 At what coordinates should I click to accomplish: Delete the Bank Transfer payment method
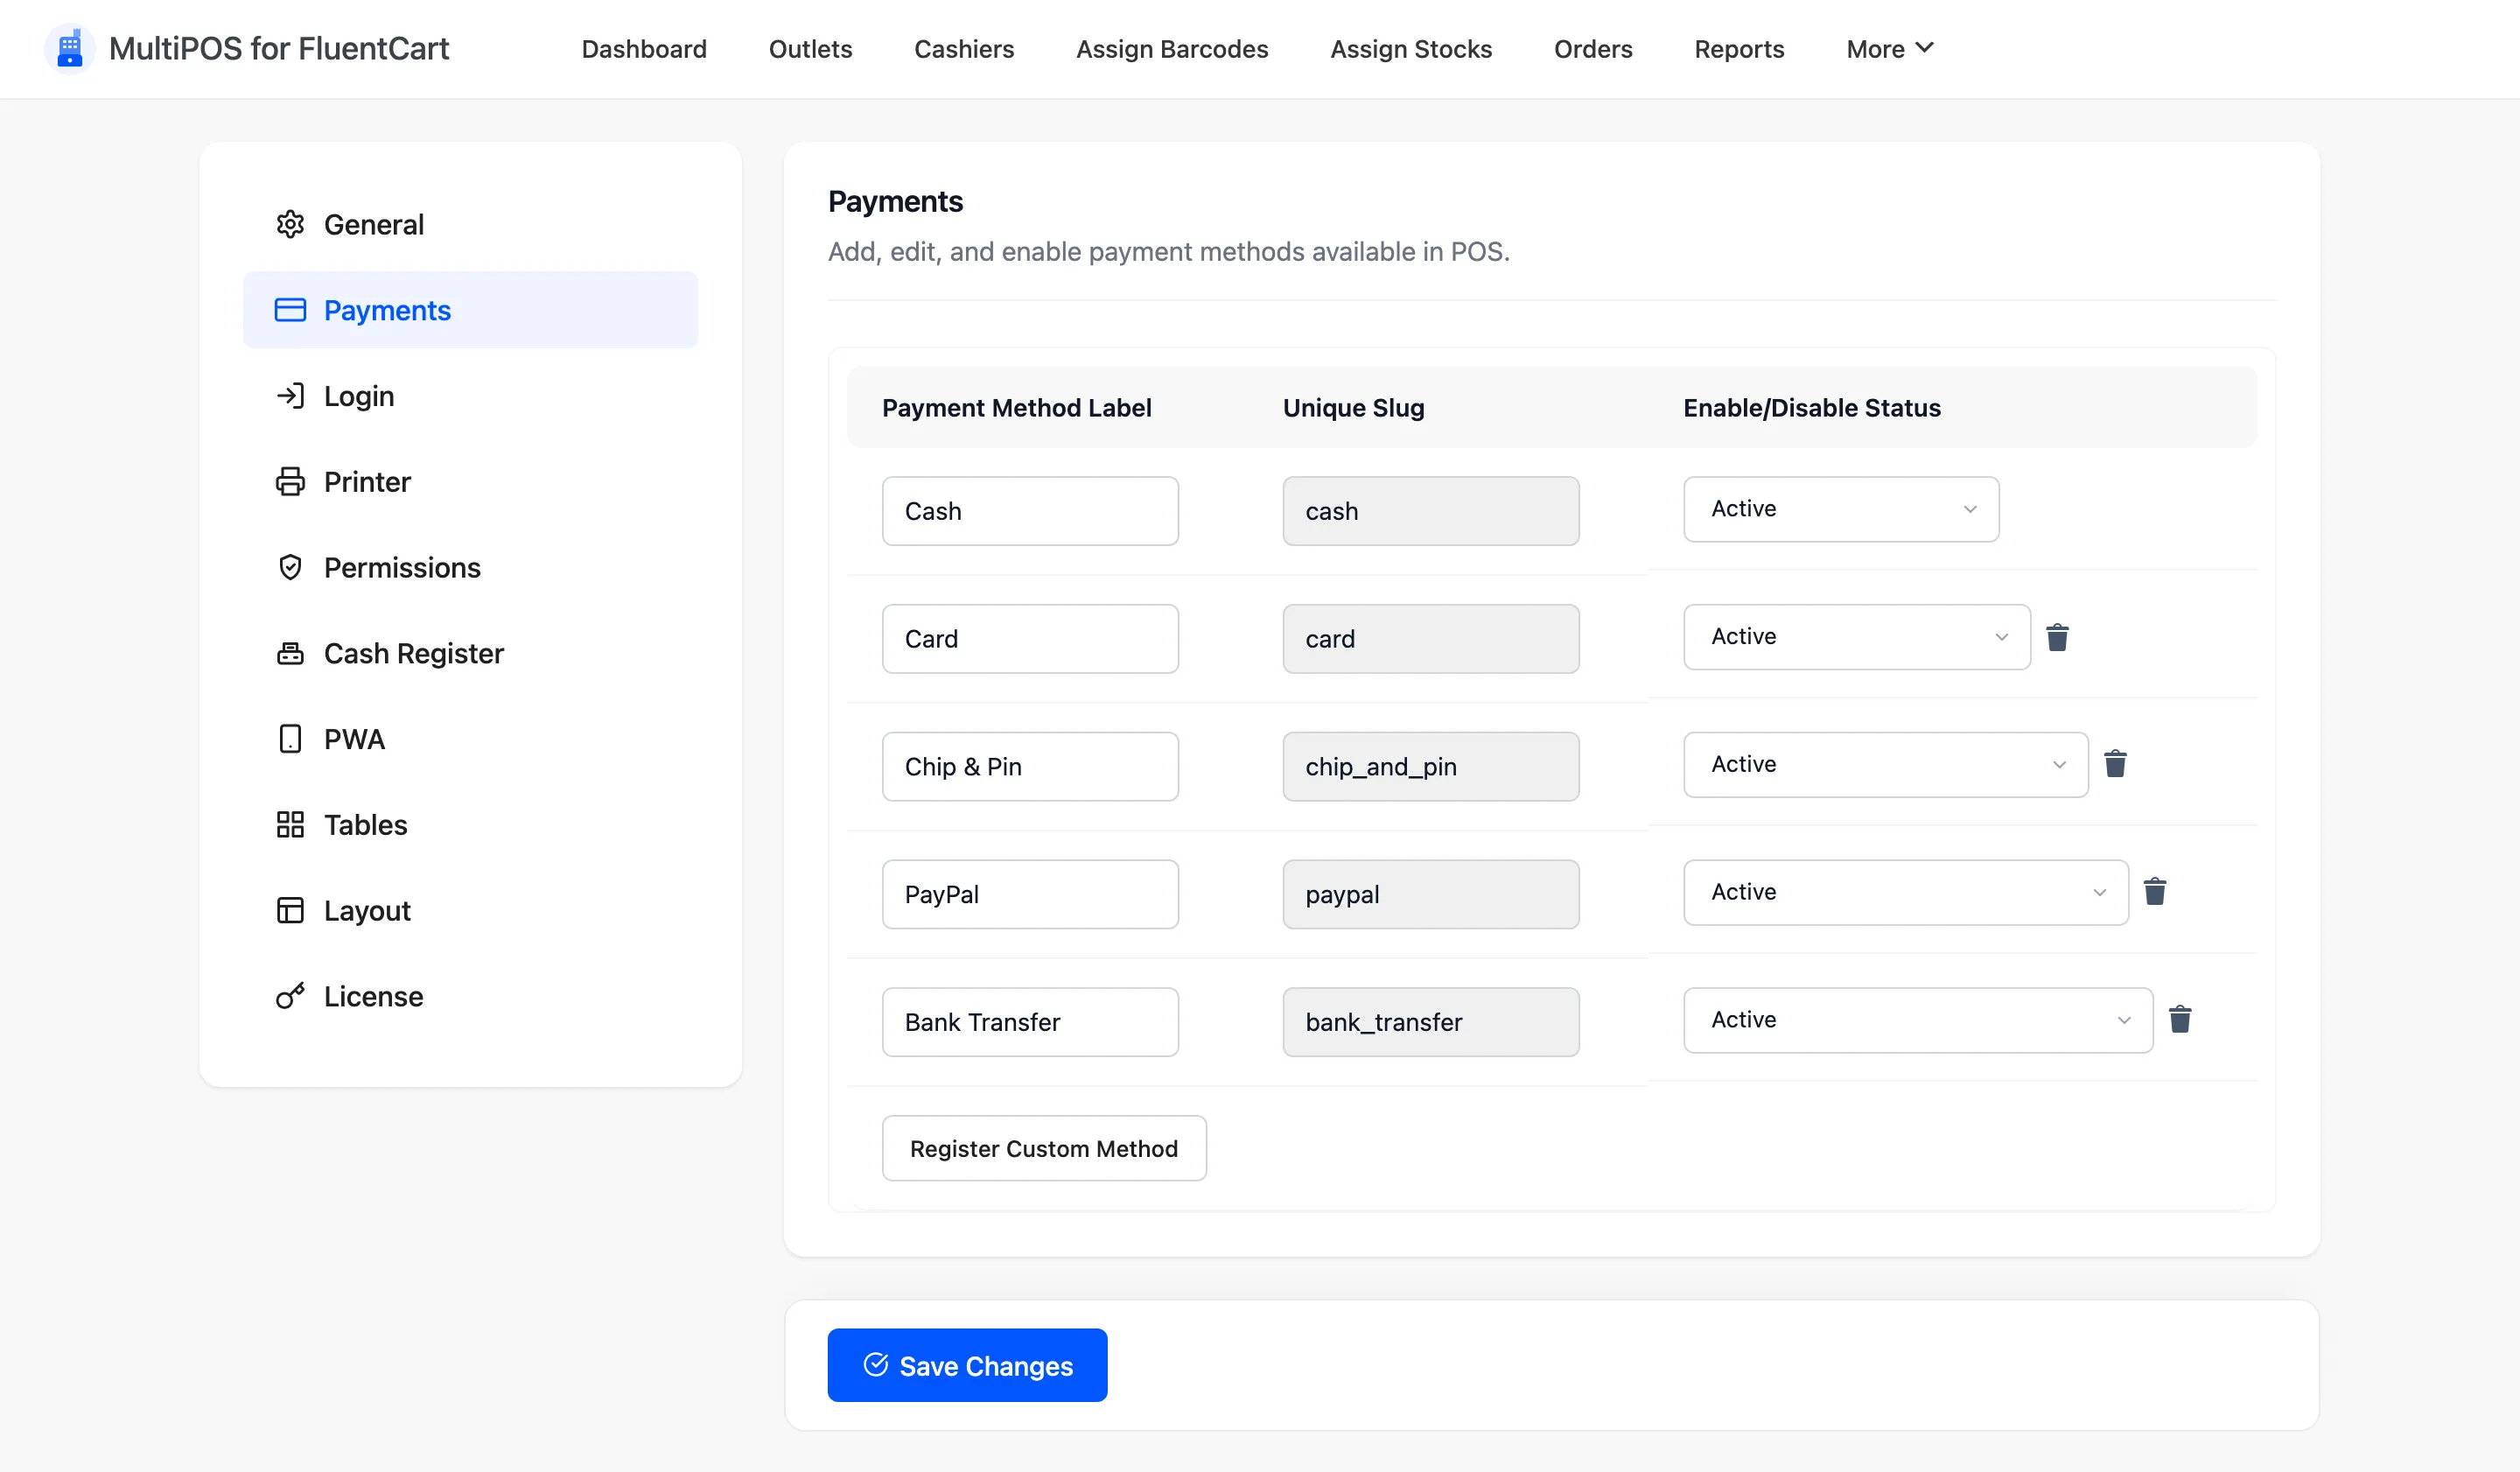pyautogui.click(x=2180, y=1020)
